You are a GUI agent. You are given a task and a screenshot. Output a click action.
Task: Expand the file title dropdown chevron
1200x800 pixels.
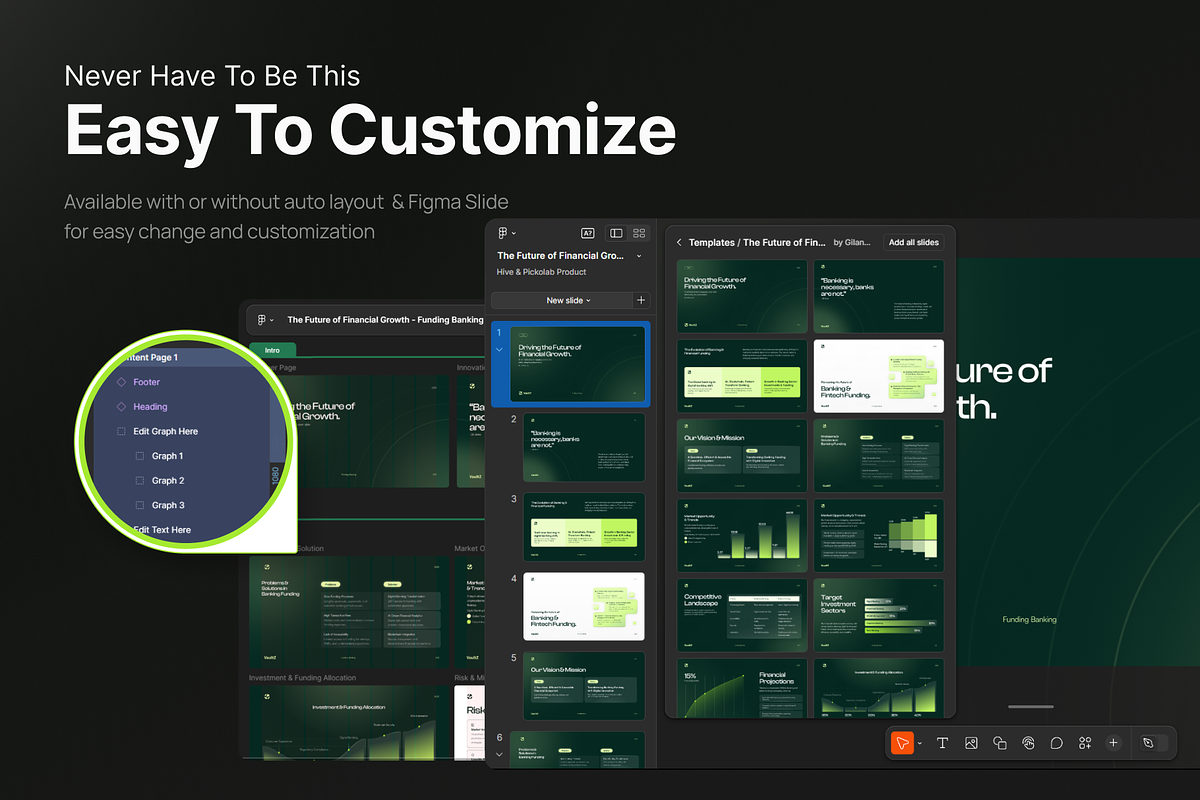click(x=639, y=256)
